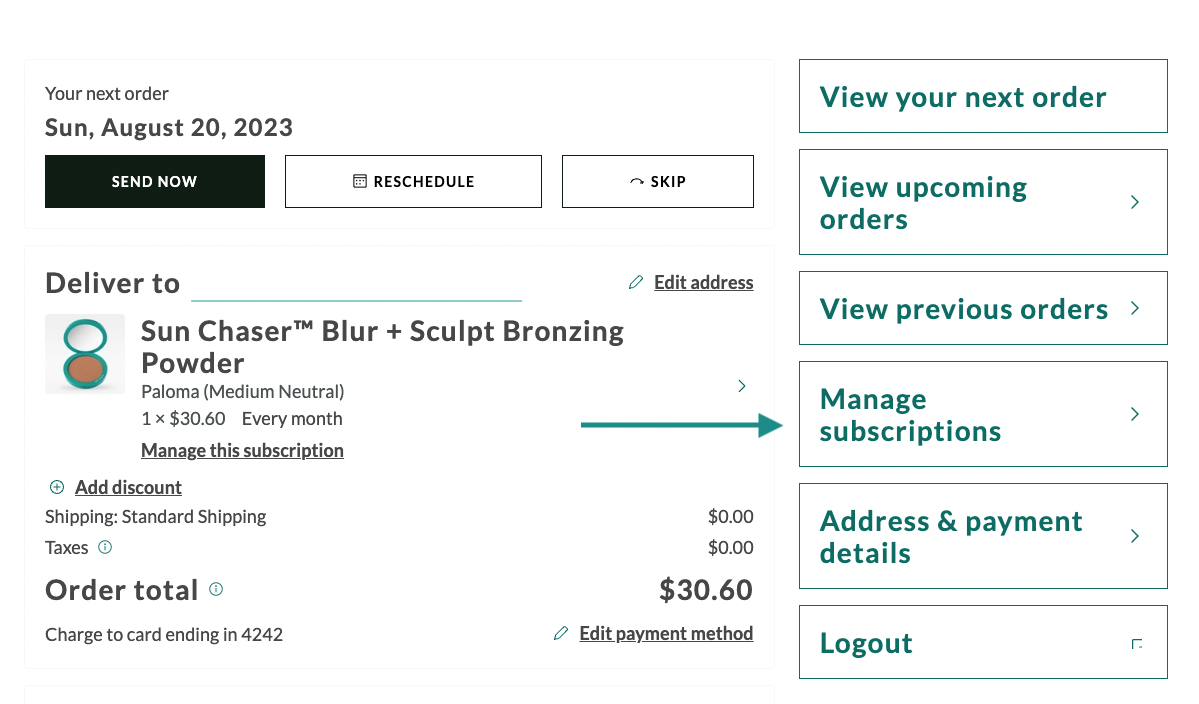Viewport: 1199px width, 704px height.
Task: Click Add discount
Action: tap(128, 487)
